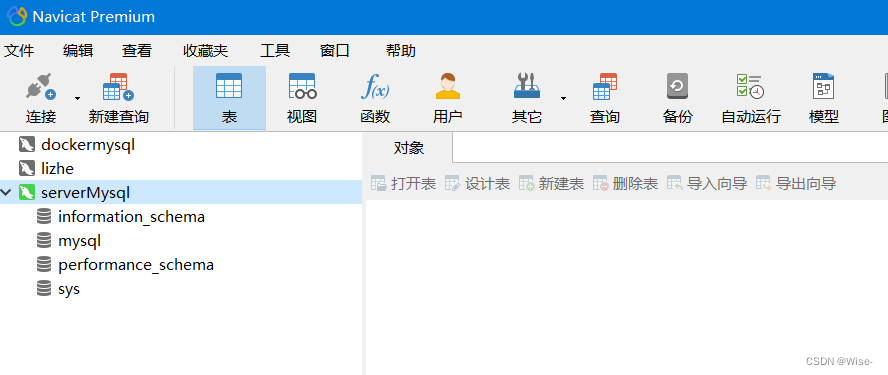
Task: Open the Window (窗口) menu
Action: point(335,51)
